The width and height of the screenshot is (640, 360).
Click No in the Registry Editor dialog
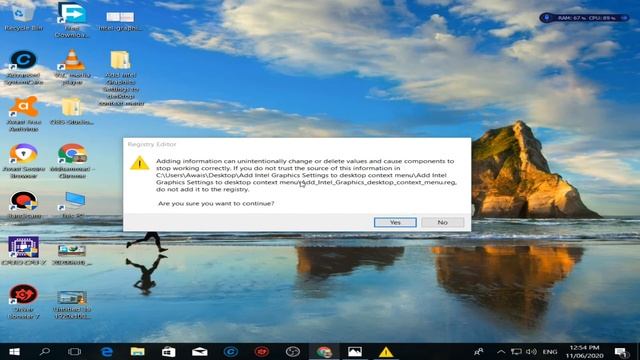point(442,222)
